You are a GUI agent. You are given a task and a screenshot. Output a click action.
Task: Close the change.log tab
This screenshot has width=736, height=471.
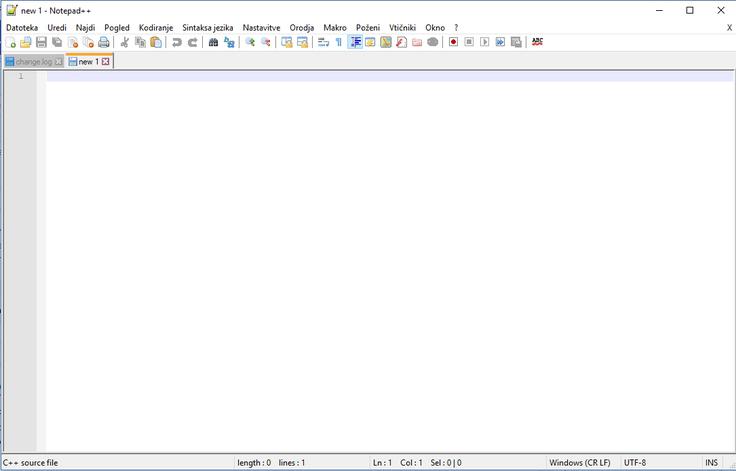pos(58,62)
